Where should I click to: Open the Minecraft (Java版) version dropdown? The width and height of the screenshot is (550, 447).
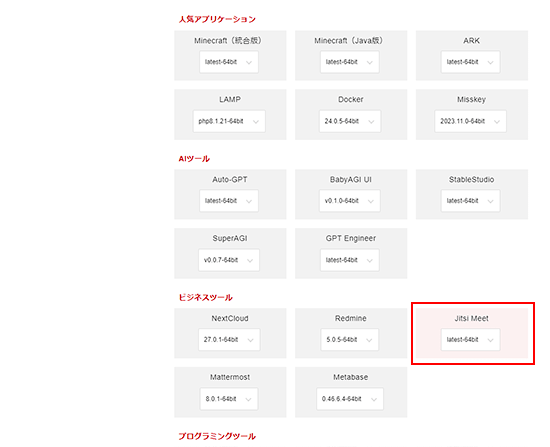point(349,62)
